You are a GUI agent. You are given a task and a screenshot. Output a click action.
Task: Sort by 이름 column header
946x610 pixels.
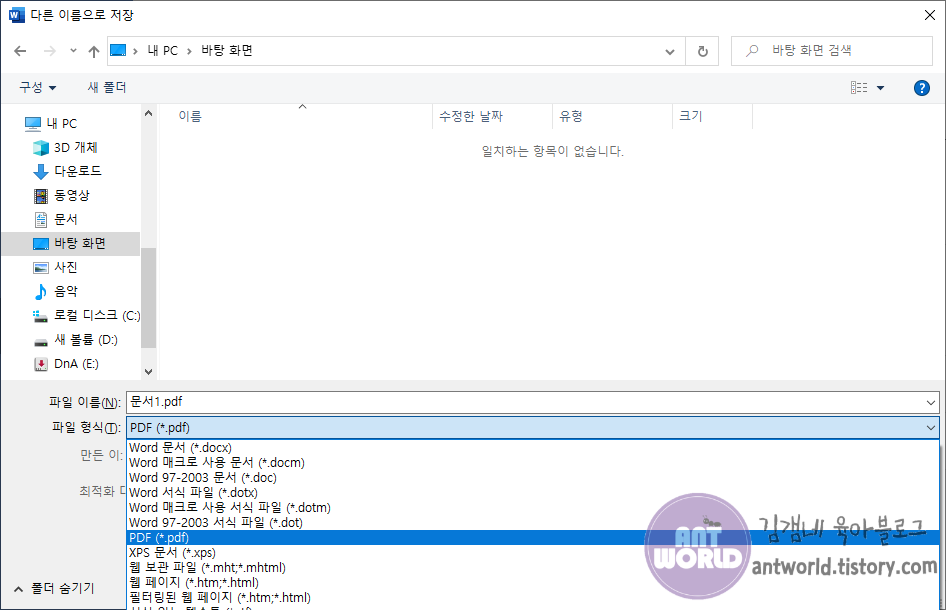[x=295, y=116]
